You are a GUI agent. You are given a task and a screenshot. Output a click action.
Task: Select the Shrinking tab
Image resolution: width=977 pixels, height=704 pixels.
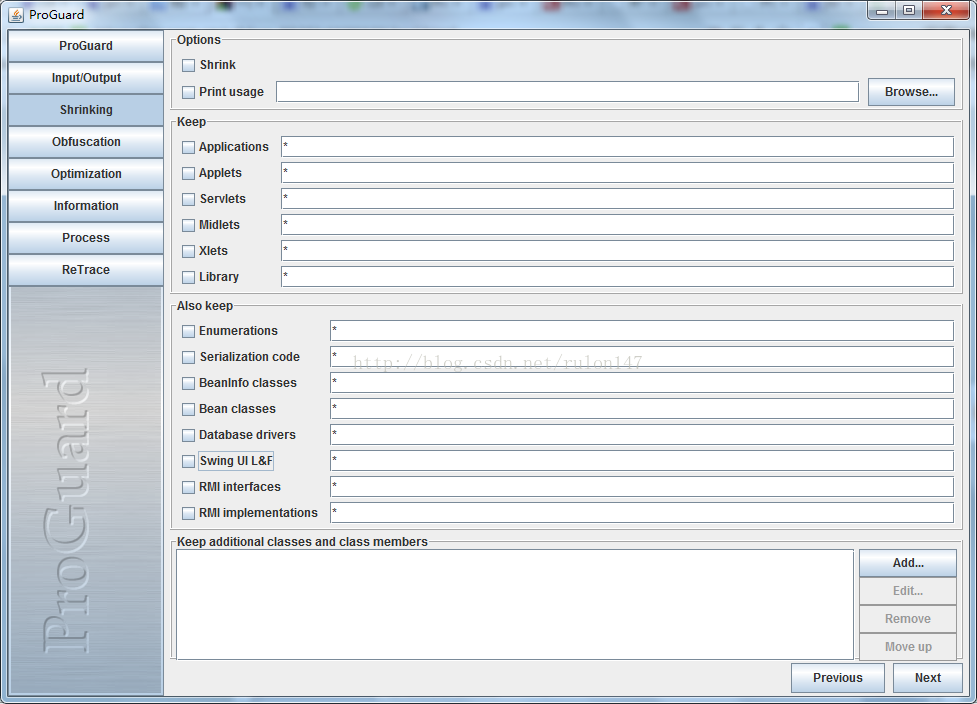[x=86, y=110]
